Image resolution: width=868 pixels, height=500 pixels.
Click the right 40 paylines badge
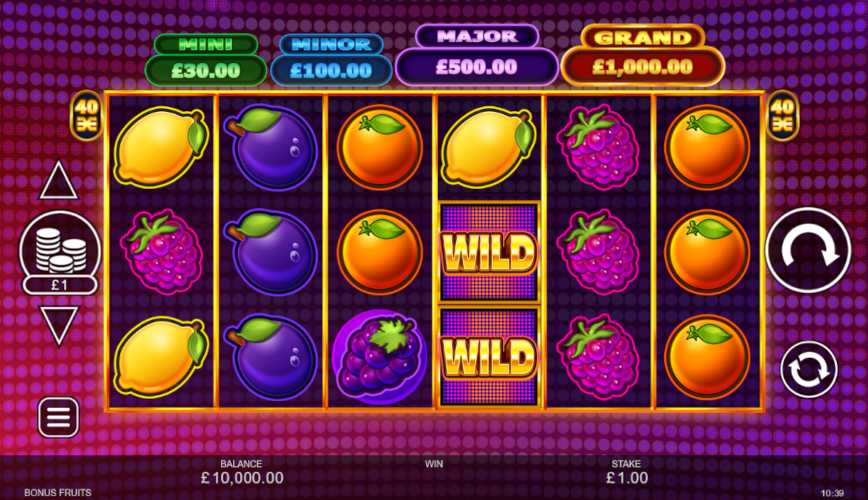coord(782,115)
